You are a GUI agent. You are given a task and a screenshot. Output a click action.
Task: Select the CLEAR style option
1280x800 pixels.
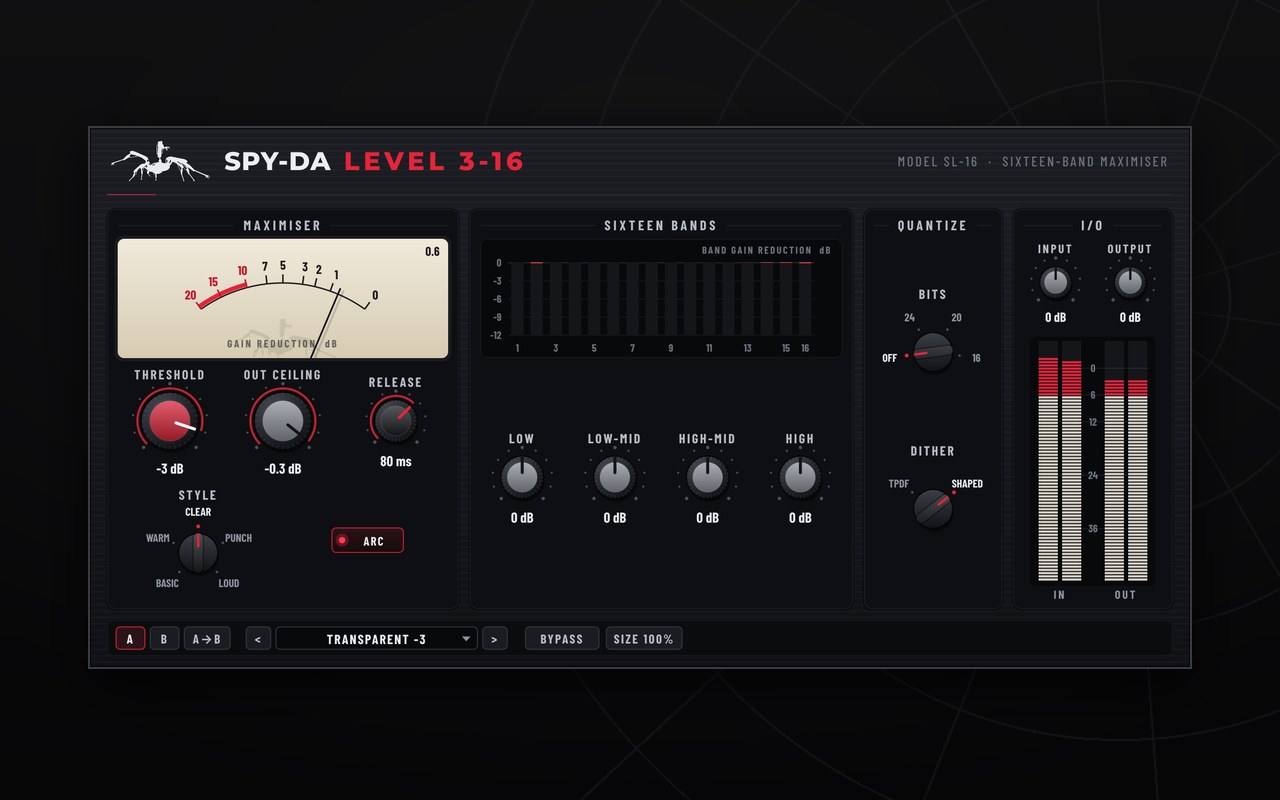coord(198,512)
